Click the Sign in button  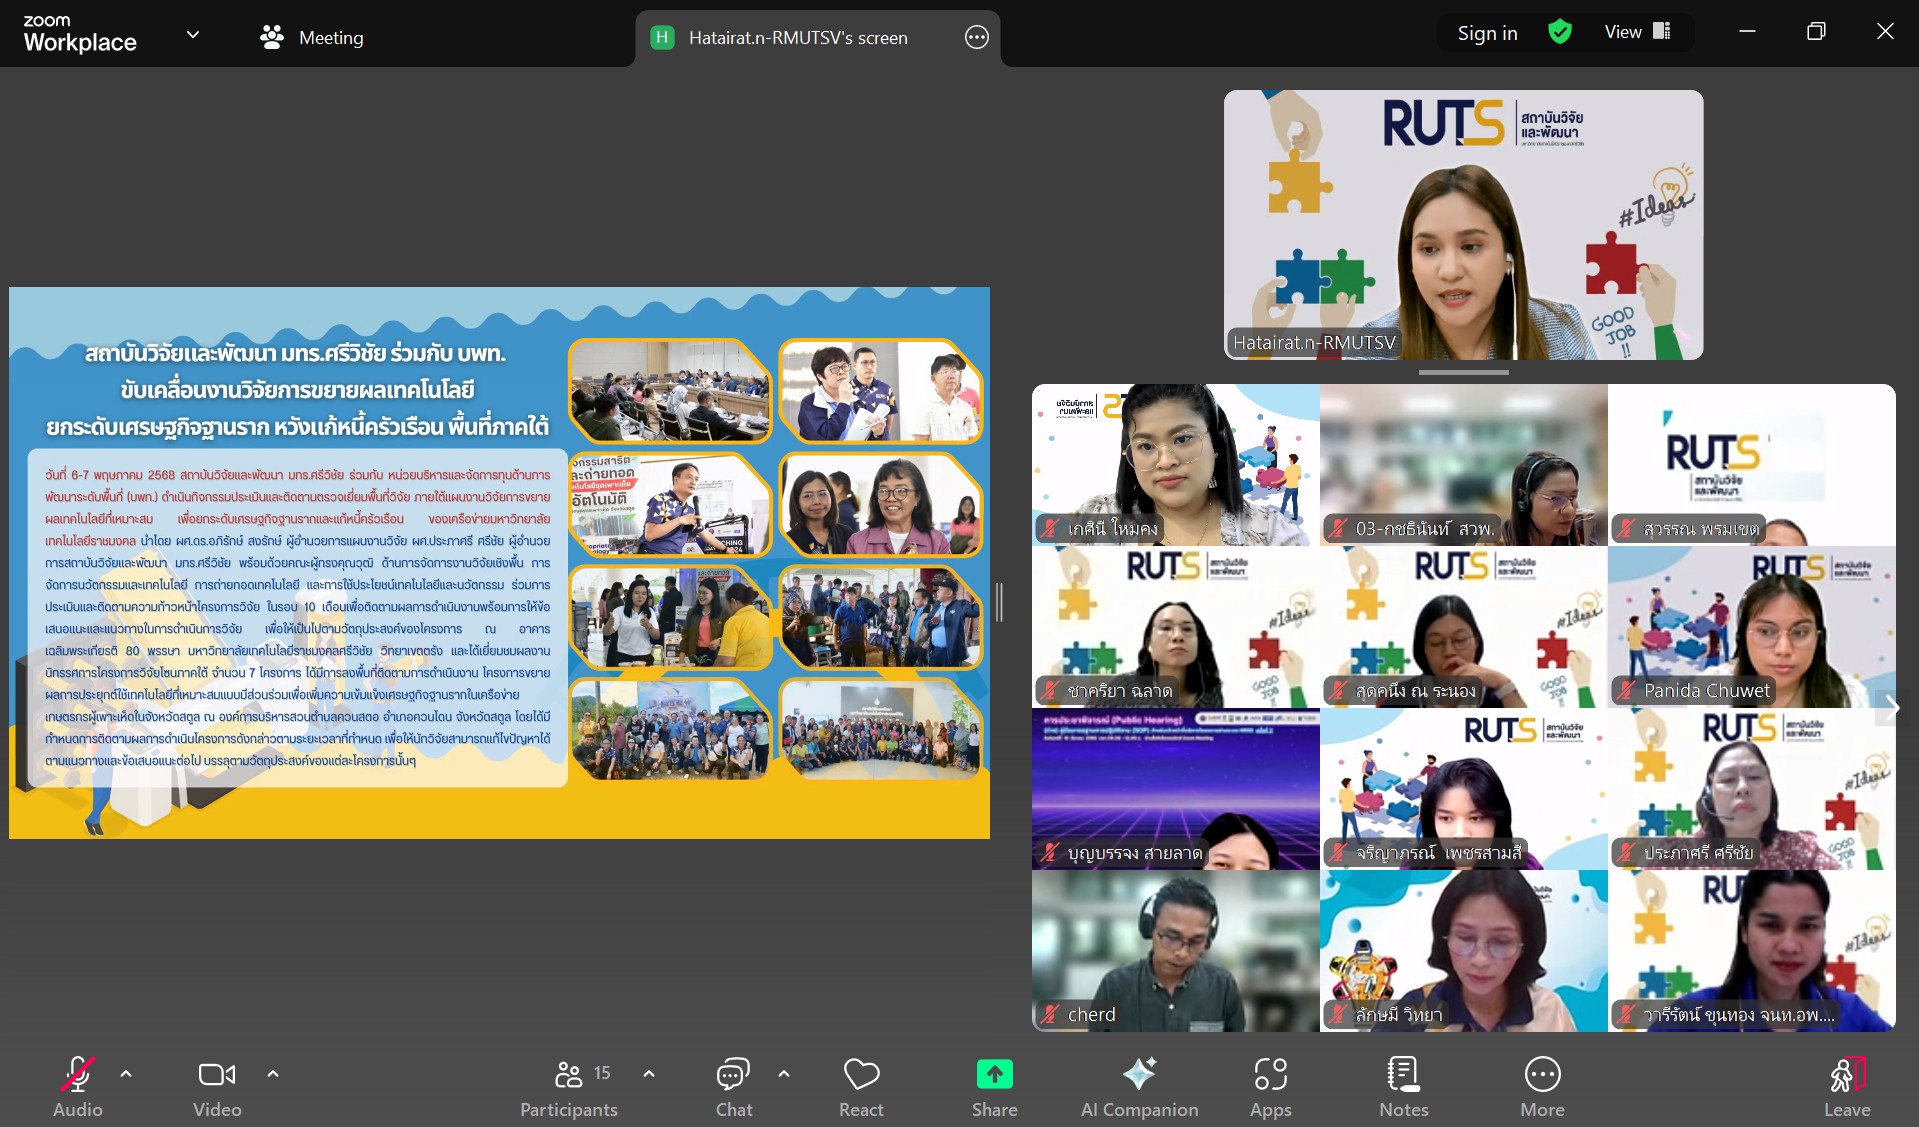(1487, 33)
